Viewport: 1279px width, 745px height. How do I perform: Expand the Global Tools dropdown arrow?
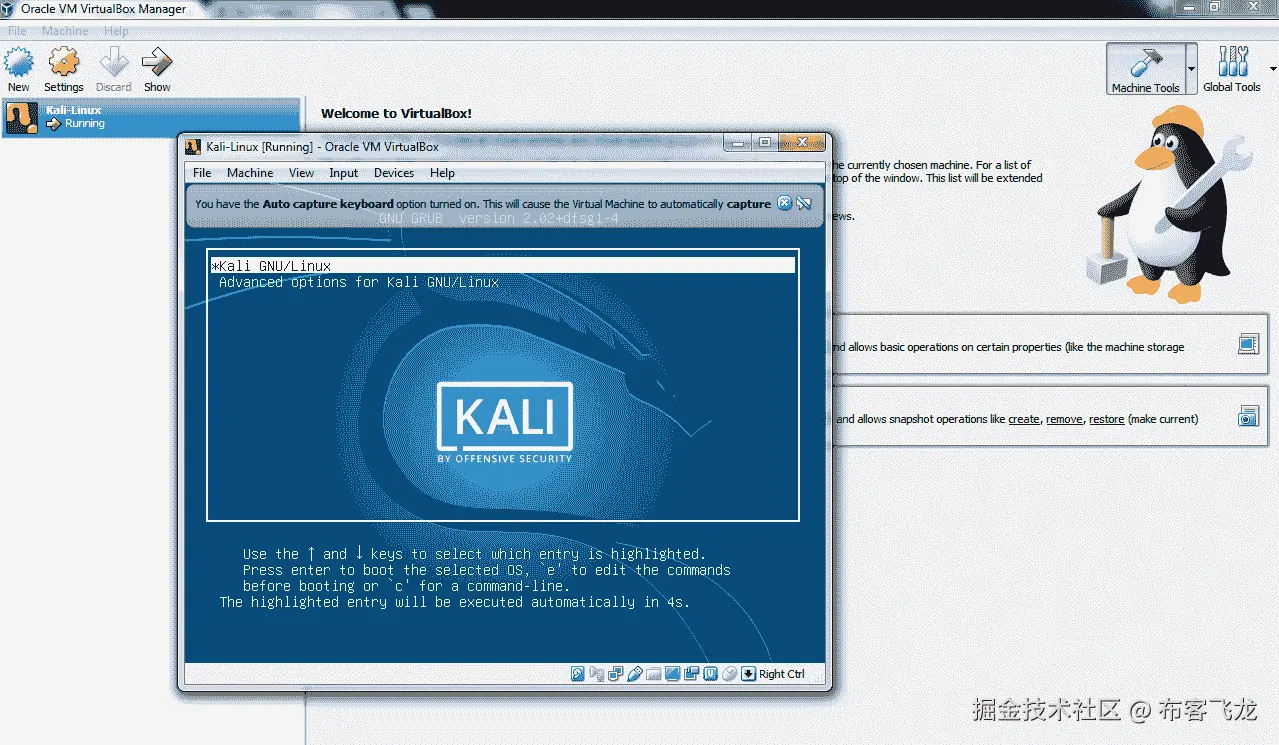pos(1273,69)
